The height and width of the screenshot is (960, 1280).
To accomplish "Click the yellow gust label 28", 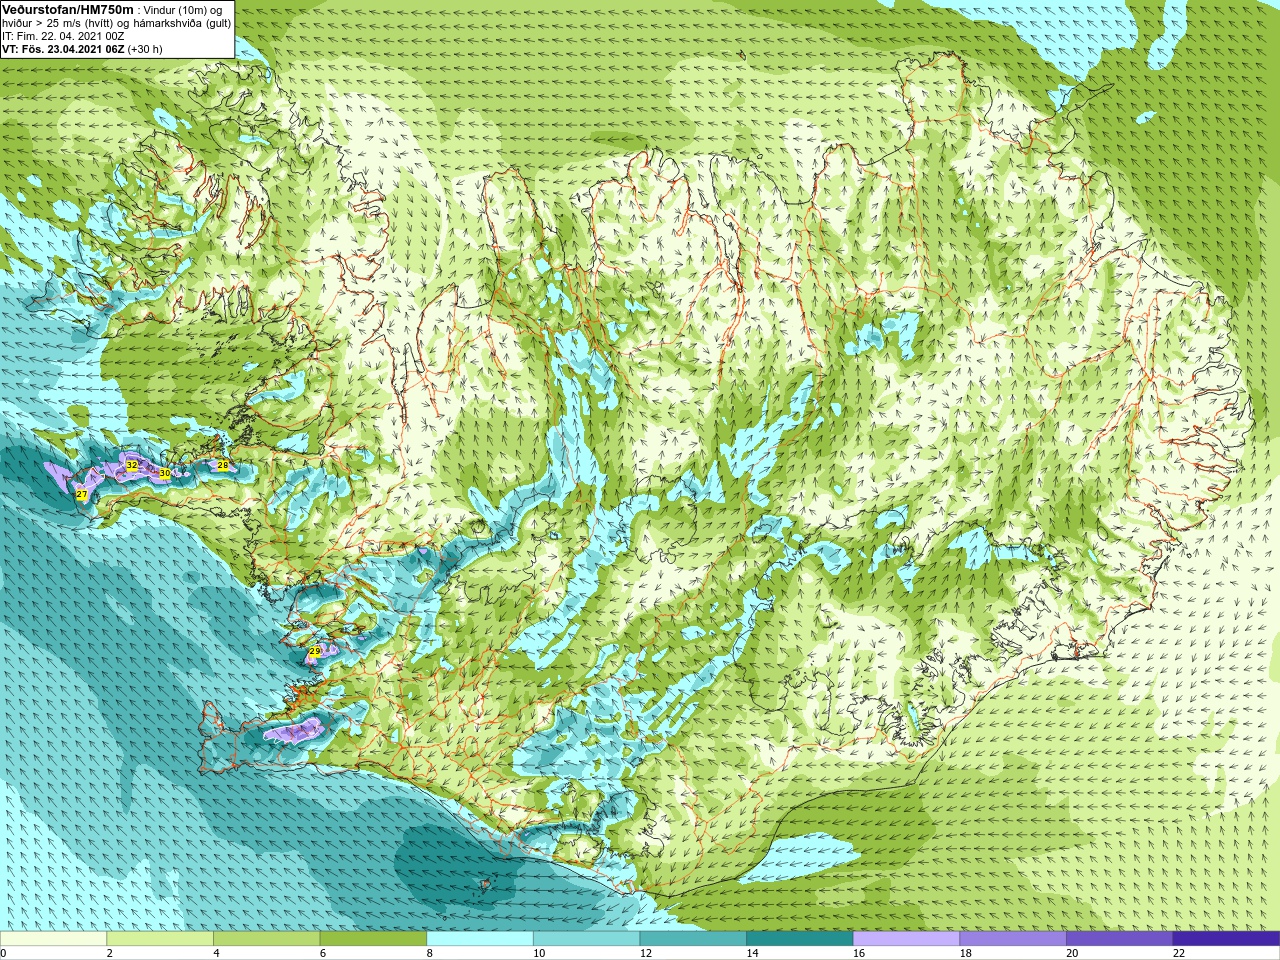I will tap(223, 465).
